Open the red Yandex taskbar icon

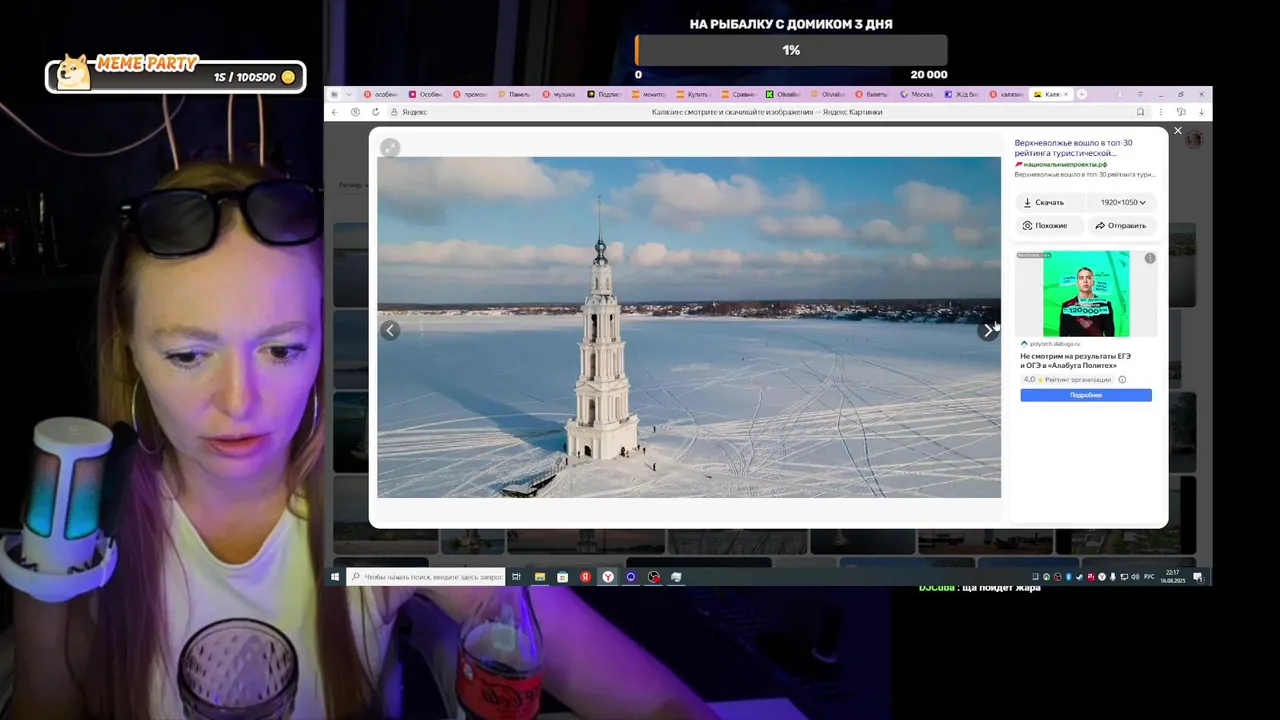pyautogui.click(x=585, y=577)
